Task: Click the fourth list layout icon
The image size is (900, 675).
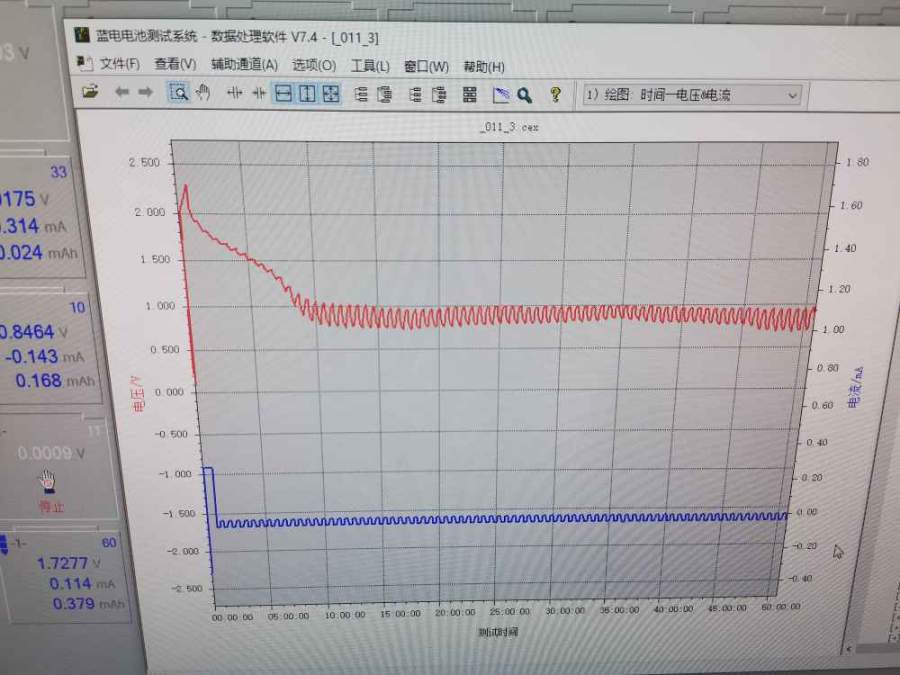Action: pyautogui.click(x=440, y=95)
